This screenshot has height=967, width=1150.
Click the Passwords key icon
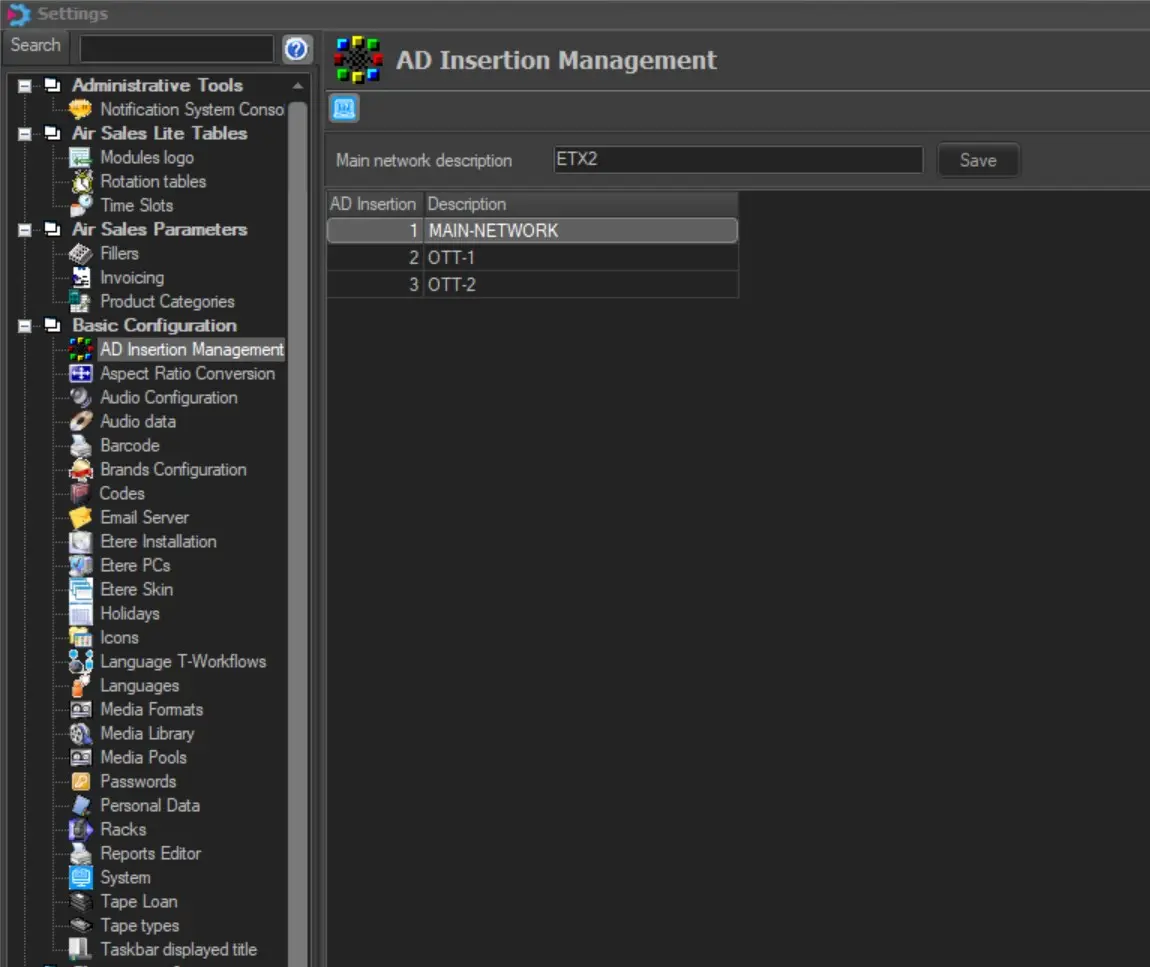(82, 782)
